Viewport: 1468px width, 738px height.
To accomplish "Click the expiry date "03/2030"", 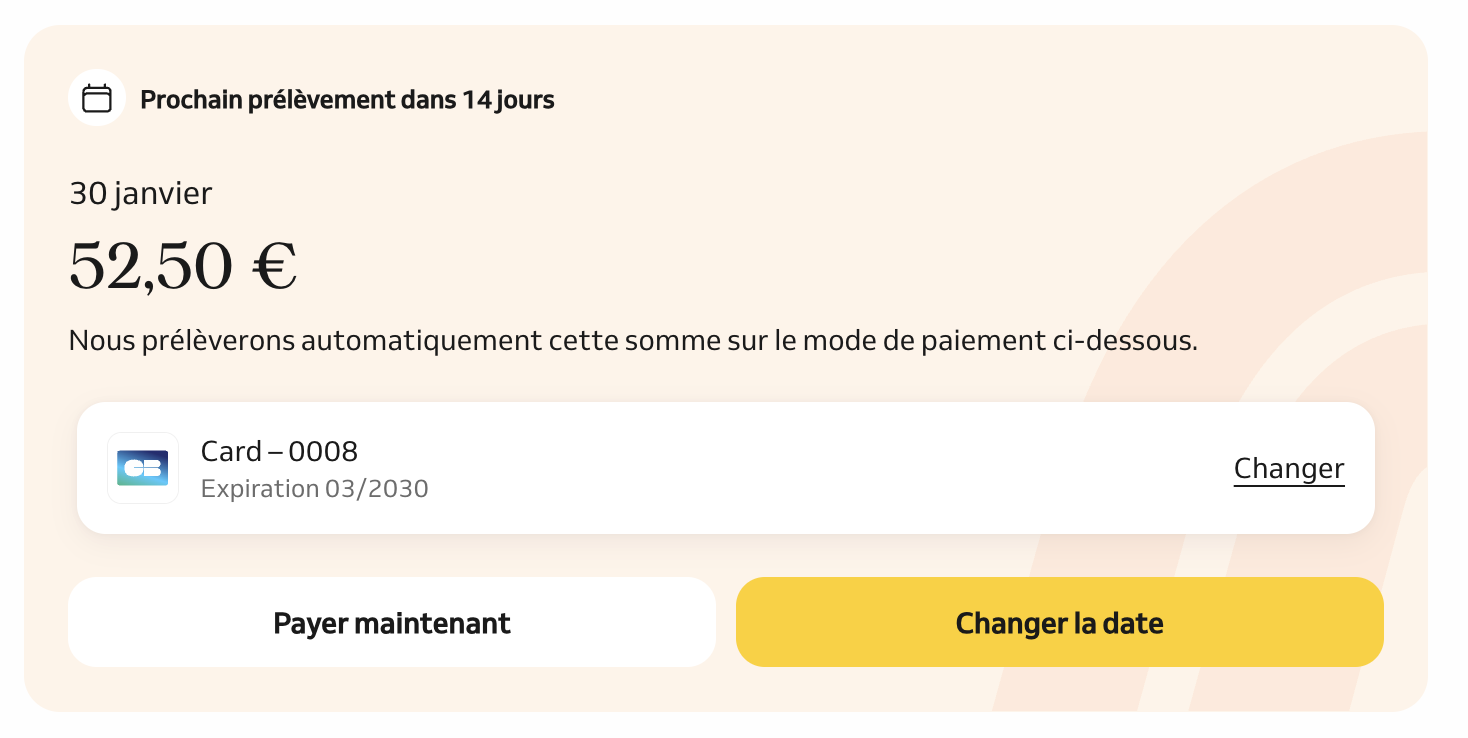I will coord(376,489).
